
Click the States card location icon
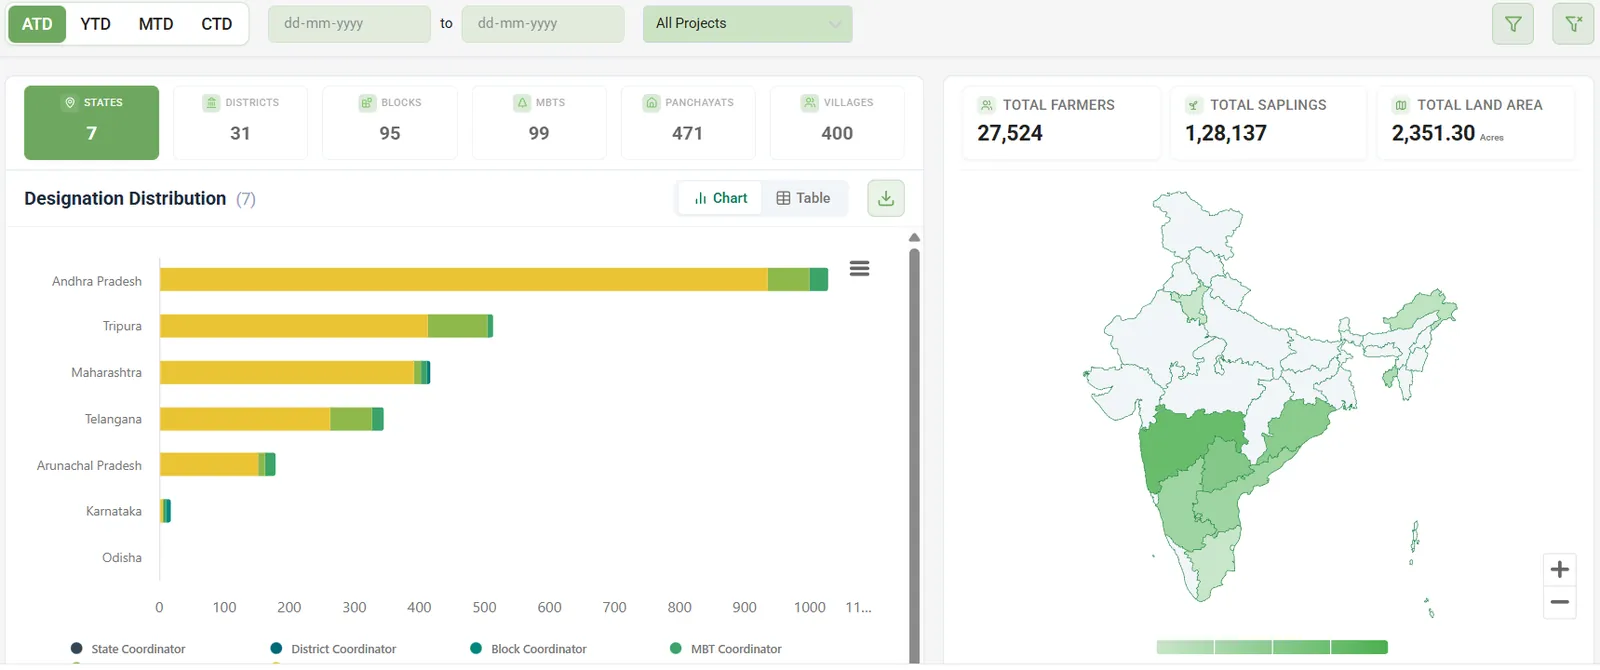(70, 103)
